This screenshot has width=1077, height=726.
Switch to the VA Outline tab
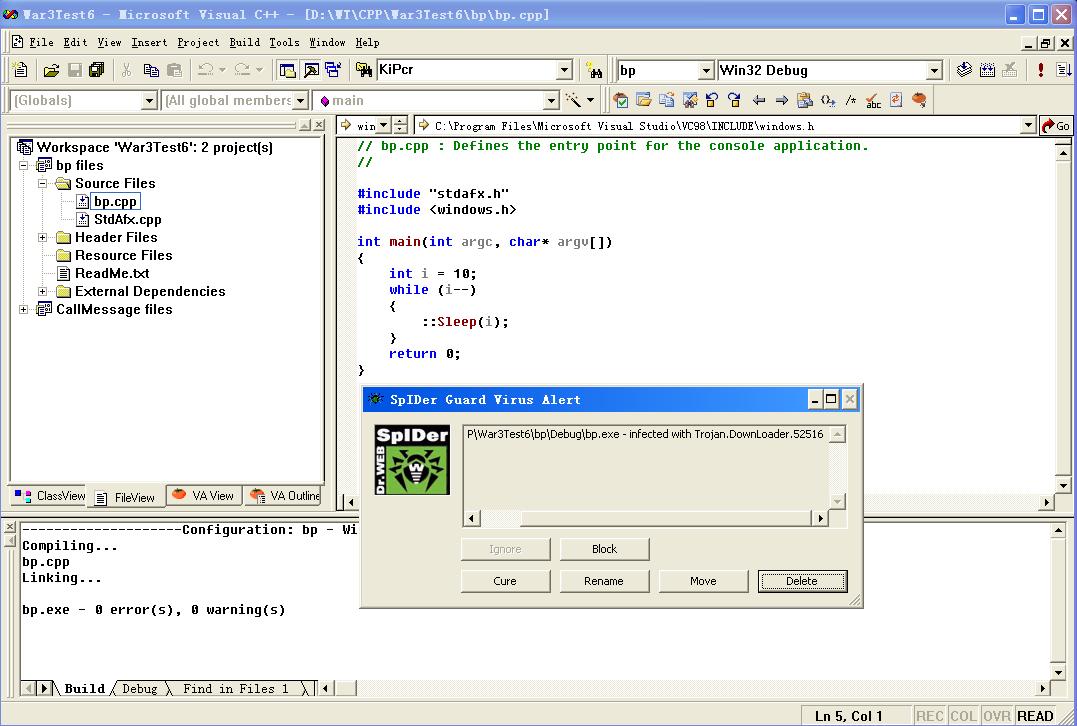pos(284,496)
